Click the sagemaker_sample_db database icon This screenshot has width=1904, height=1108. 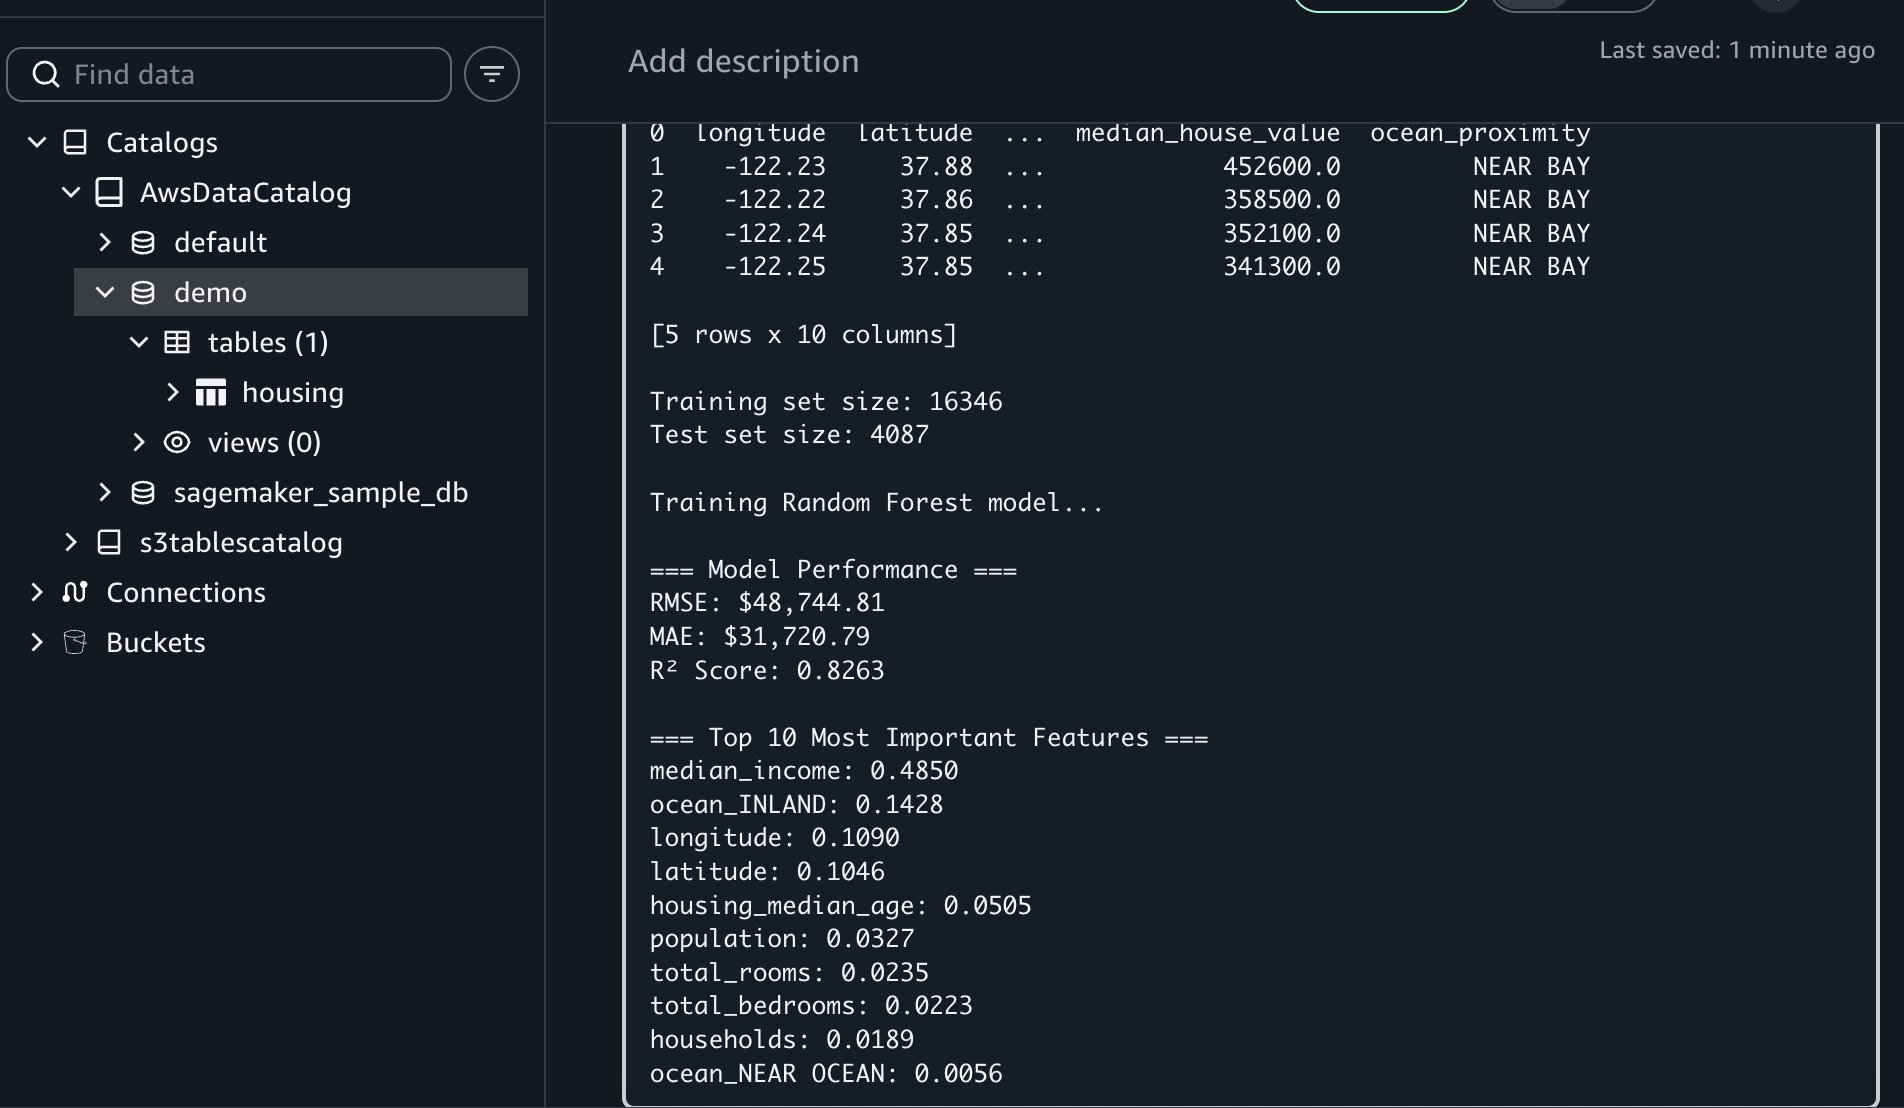[143, 492]
